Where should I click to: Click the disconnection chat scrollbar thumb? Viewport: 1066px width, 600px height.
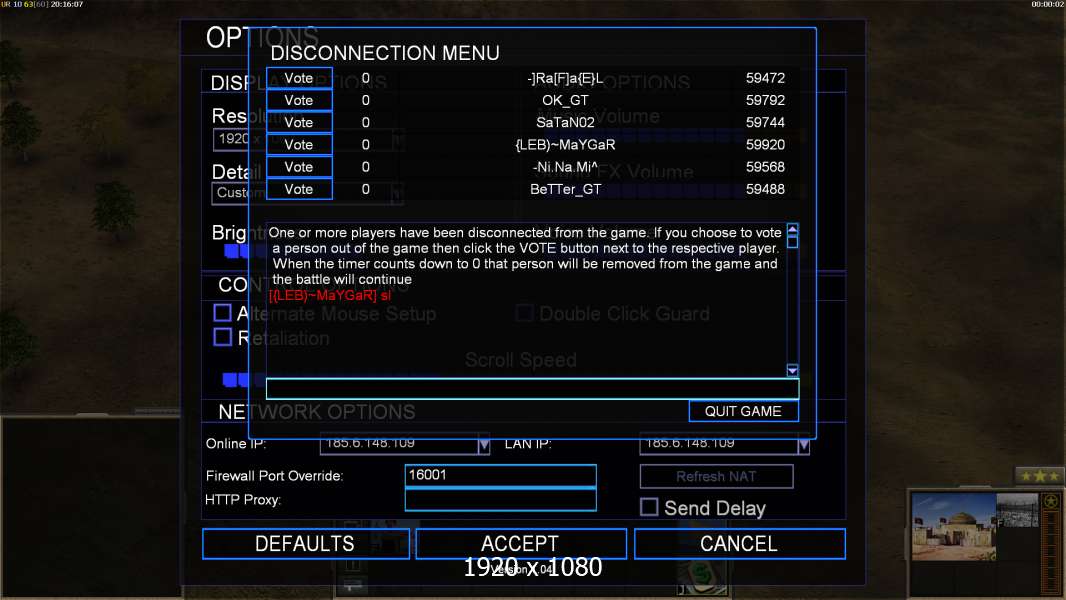pyautogui.click(x=792, y=241)
